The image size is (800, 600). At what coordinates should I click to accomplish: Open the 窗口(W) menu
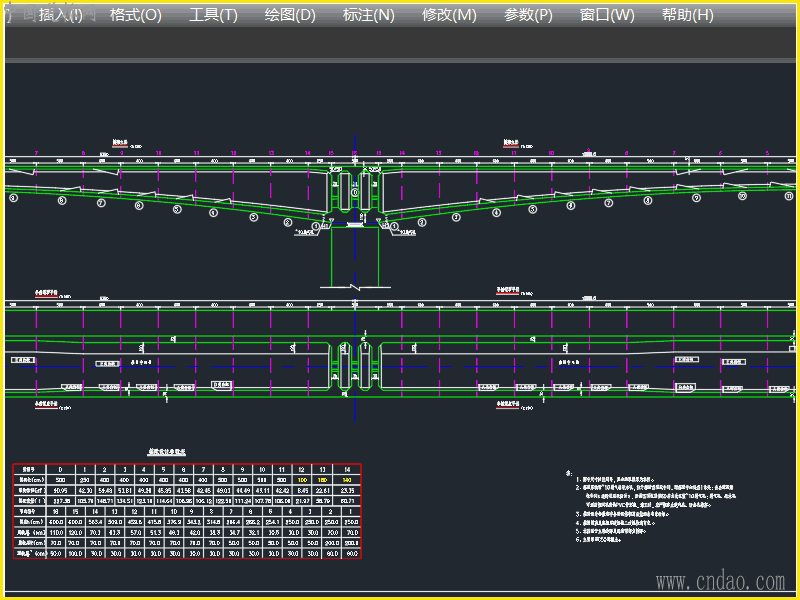[x=607, y=15]
